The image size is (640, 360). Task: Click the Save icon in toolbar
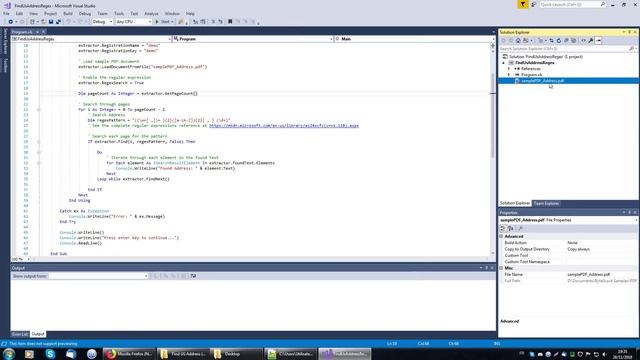(51, 22)
